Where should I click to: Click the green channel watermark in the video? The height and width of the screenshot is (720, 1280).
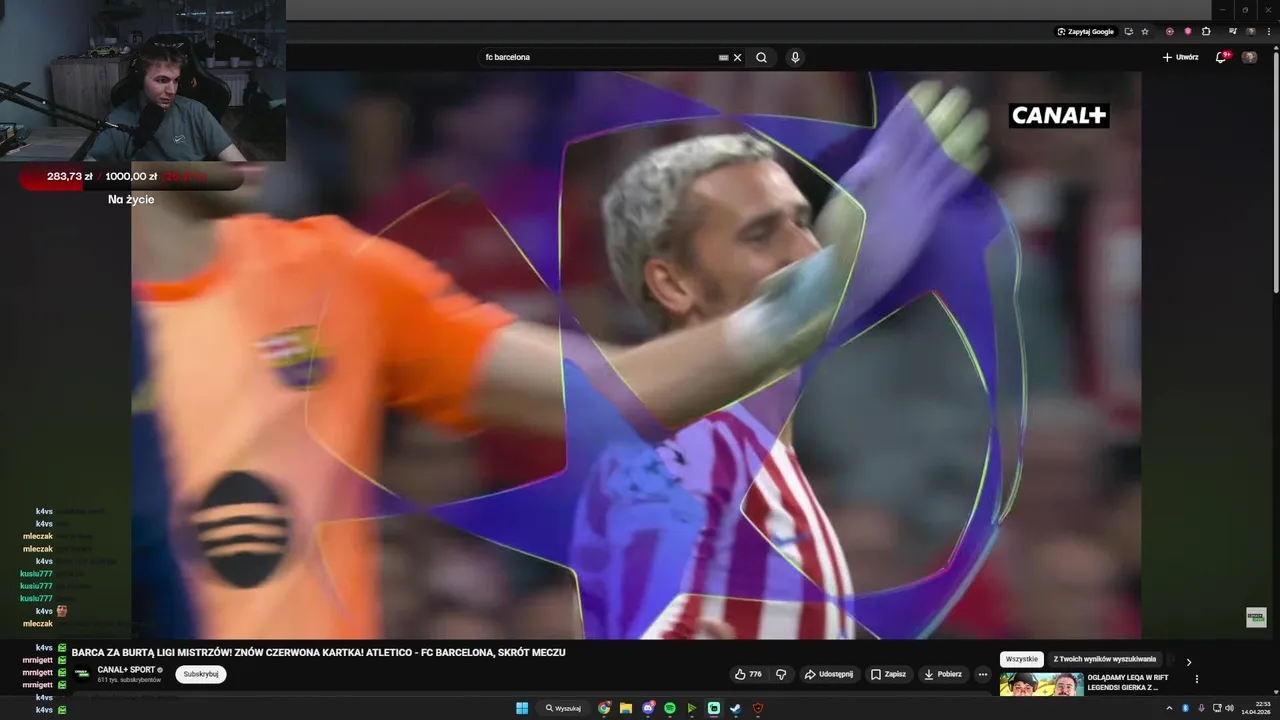pyautogui.click(x=1256, y=617)
